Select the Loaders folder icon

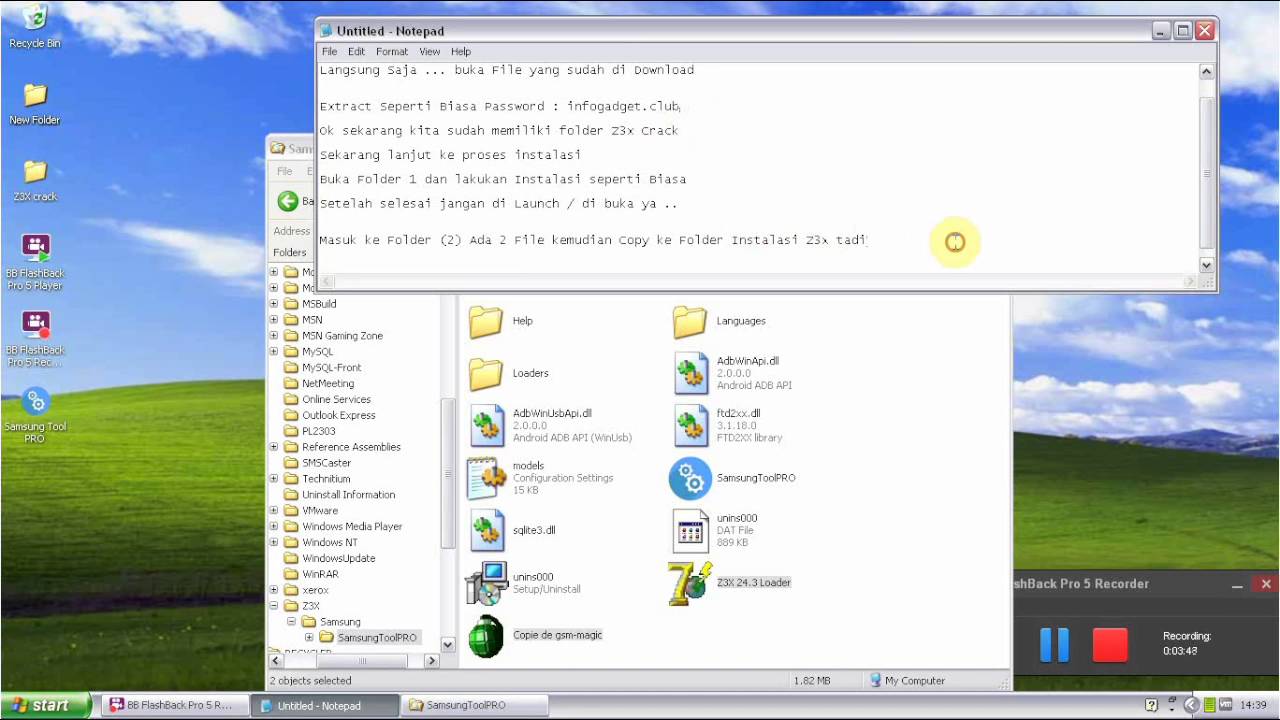[x=486, y=373]
